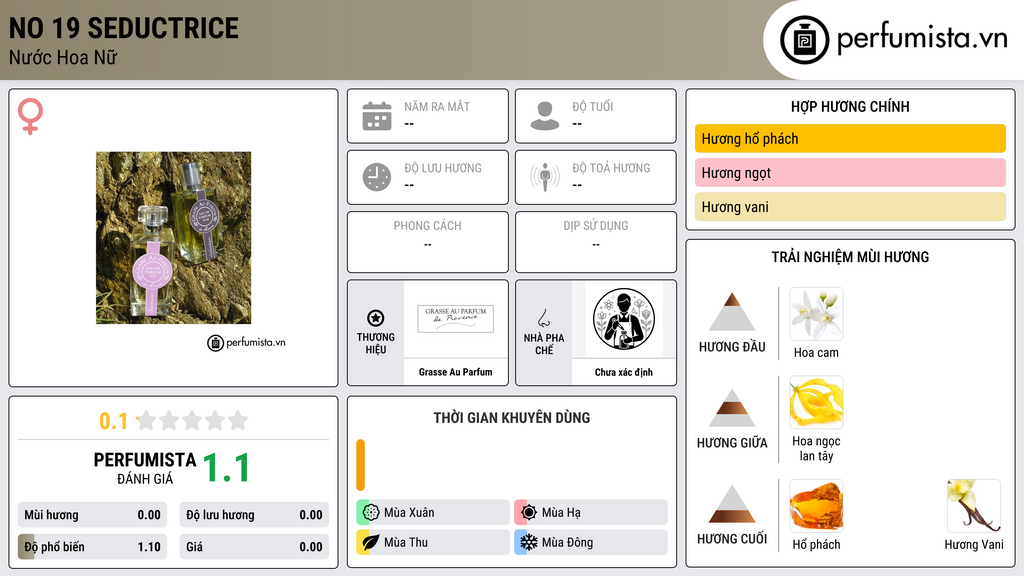Click the Phong cách info box
Viewport: 1024px width, 576px height.
coord(428,242)
